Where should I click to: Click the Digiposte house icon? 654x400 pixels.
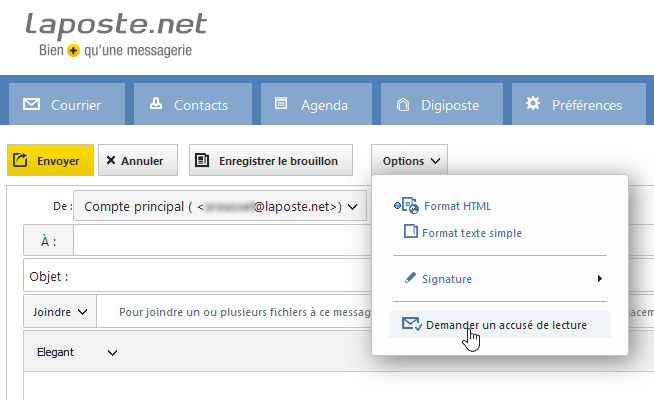(x=403, y=104)
